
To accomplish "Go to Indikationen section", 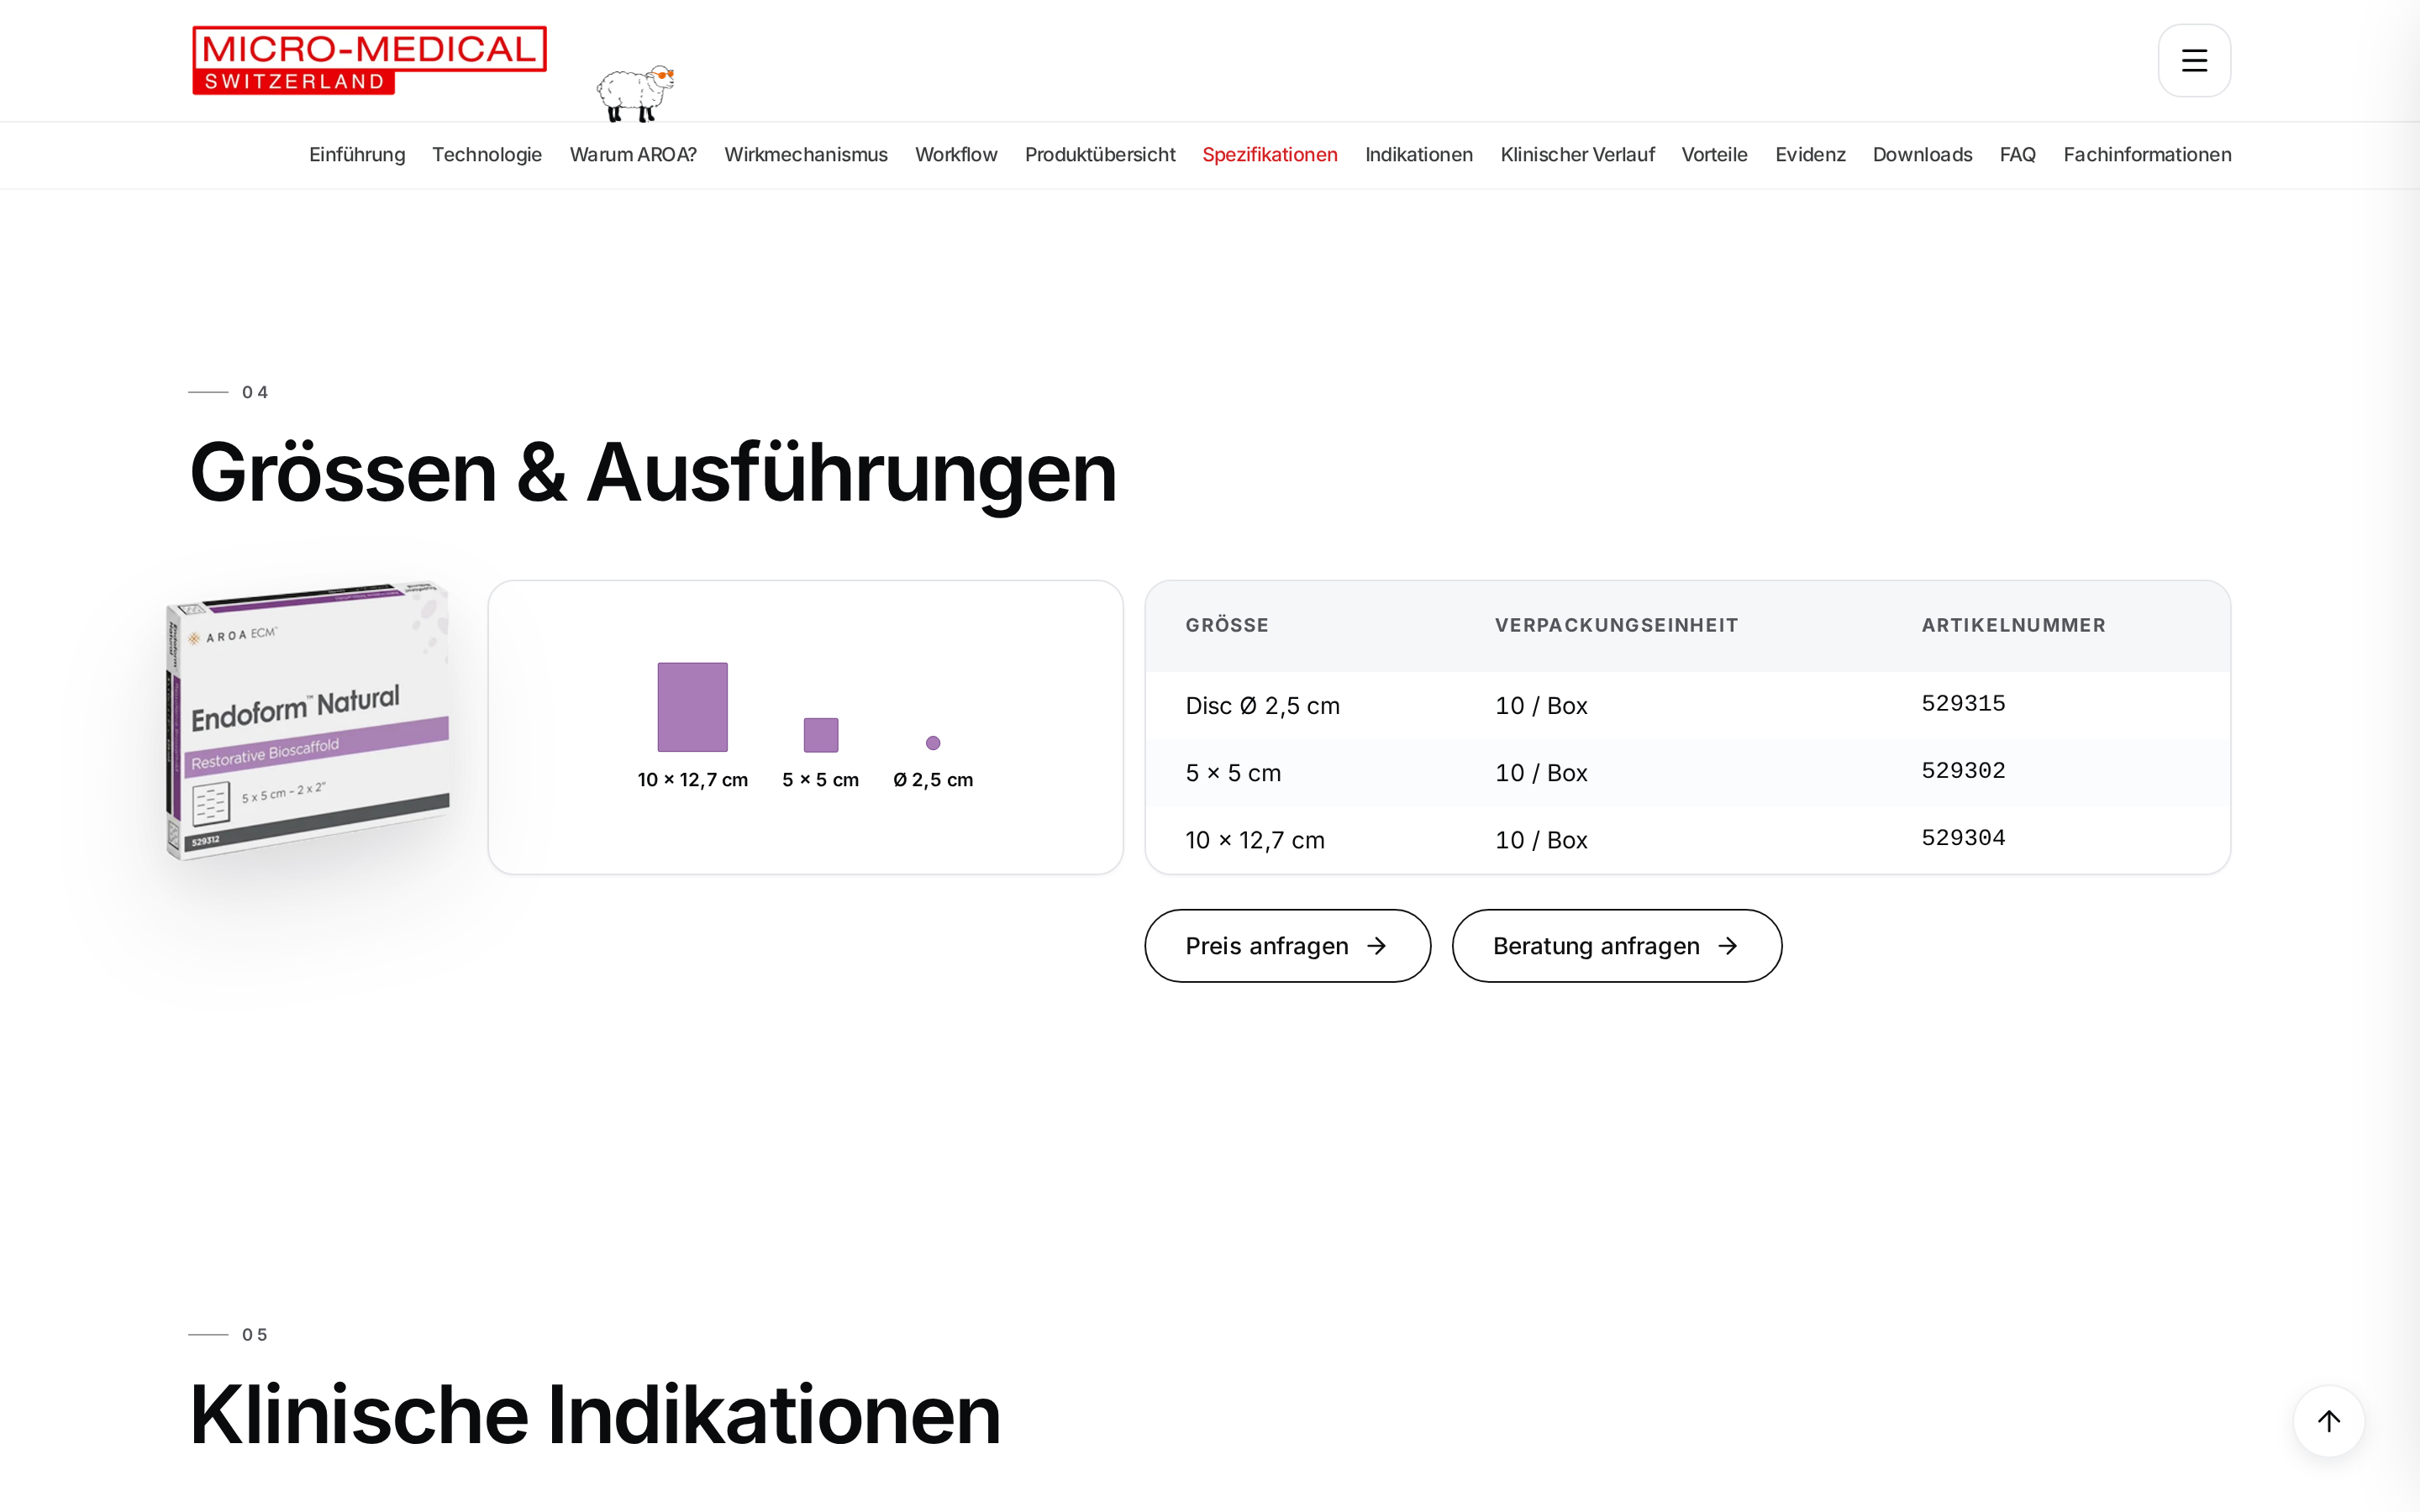I will point(1419,155).
